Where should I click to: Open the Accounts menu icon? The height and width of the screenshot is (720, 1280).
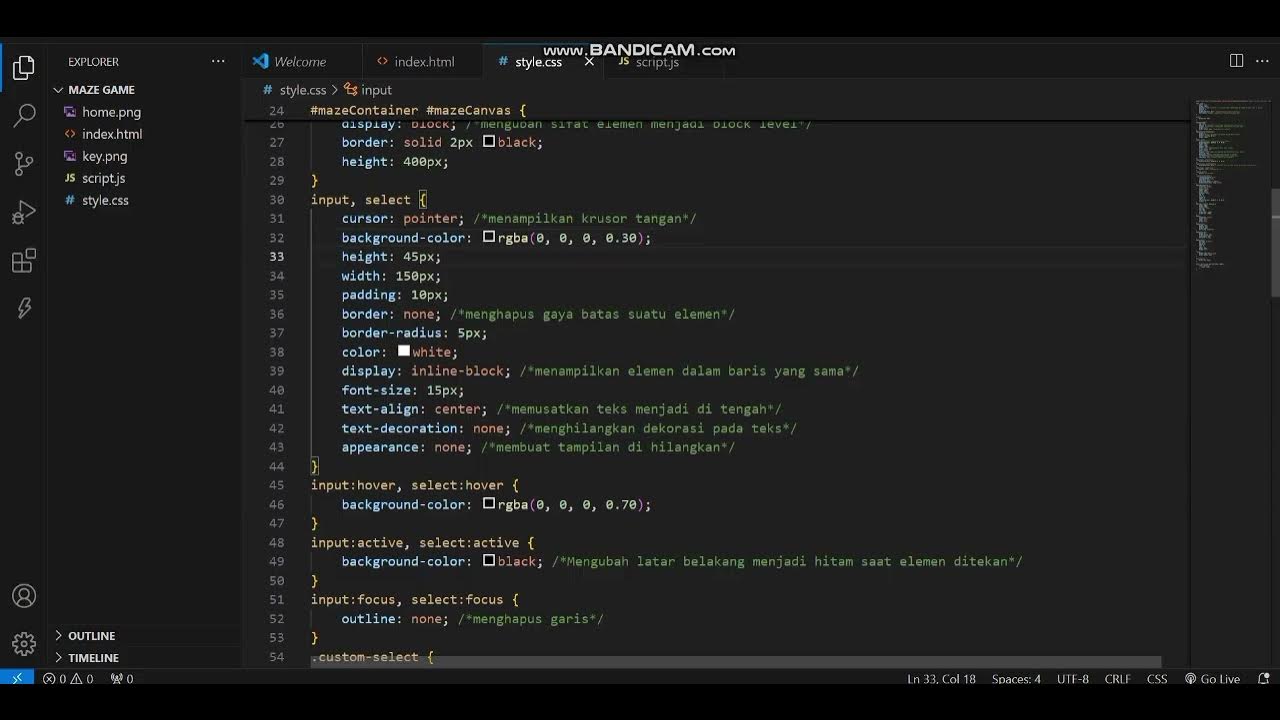[24, 596]
